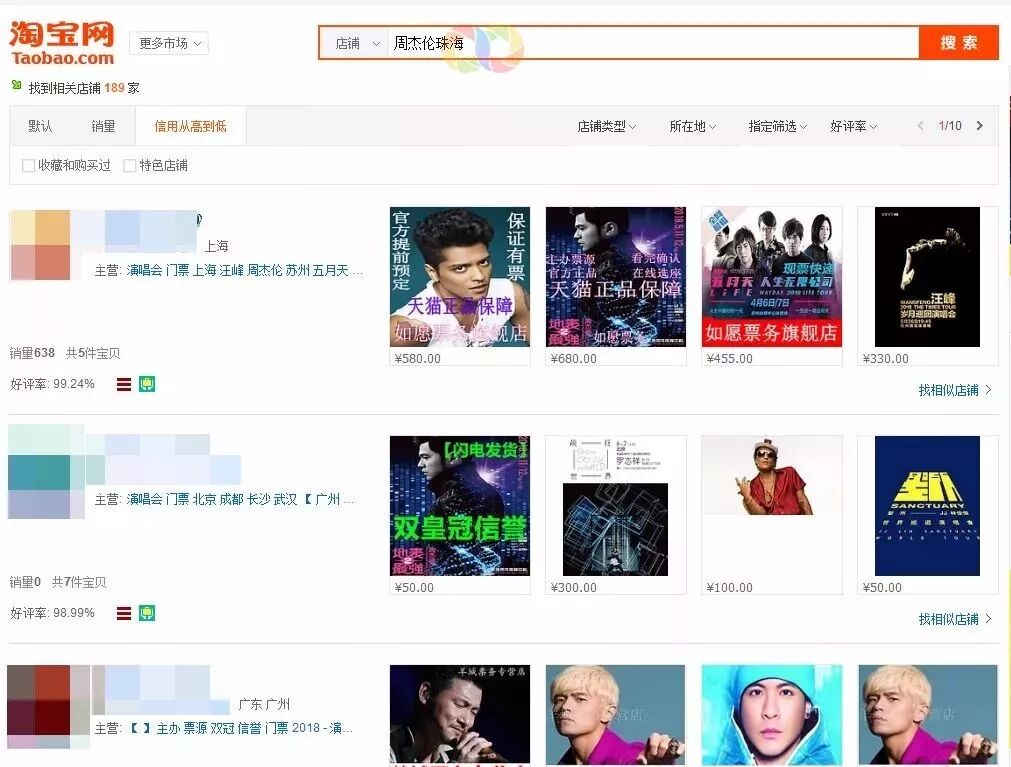Screen dimensions: 1011x767
Task: Expand the 店铺类型 filter
Action: pyautogui.click(x=606, y=126)
